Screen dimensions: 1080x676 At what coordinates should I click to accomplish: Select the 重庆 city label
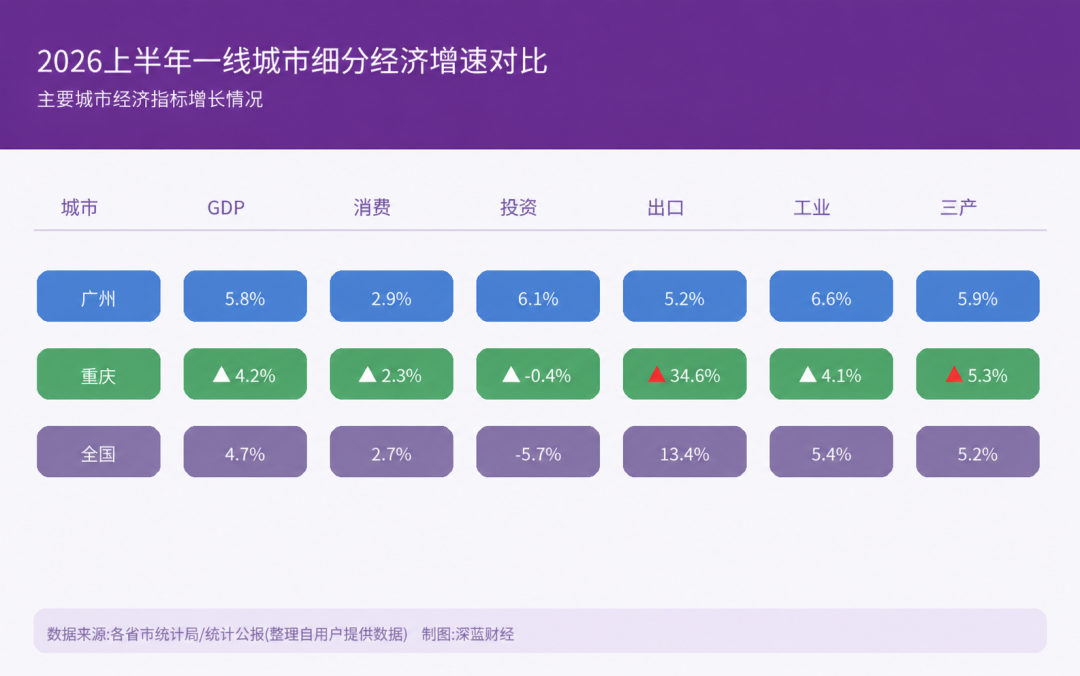[x=98, y=374]
